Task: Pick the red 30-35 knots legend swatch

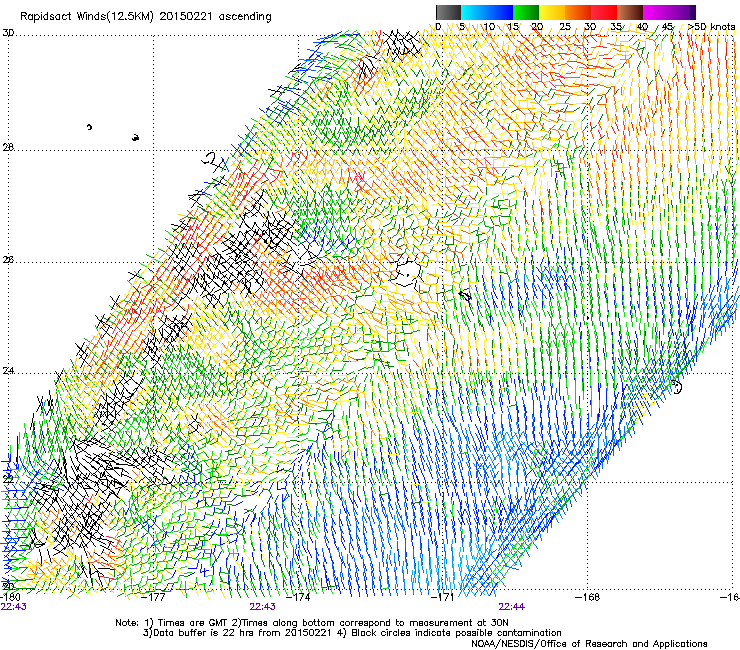Action: [x=604, y=12]
